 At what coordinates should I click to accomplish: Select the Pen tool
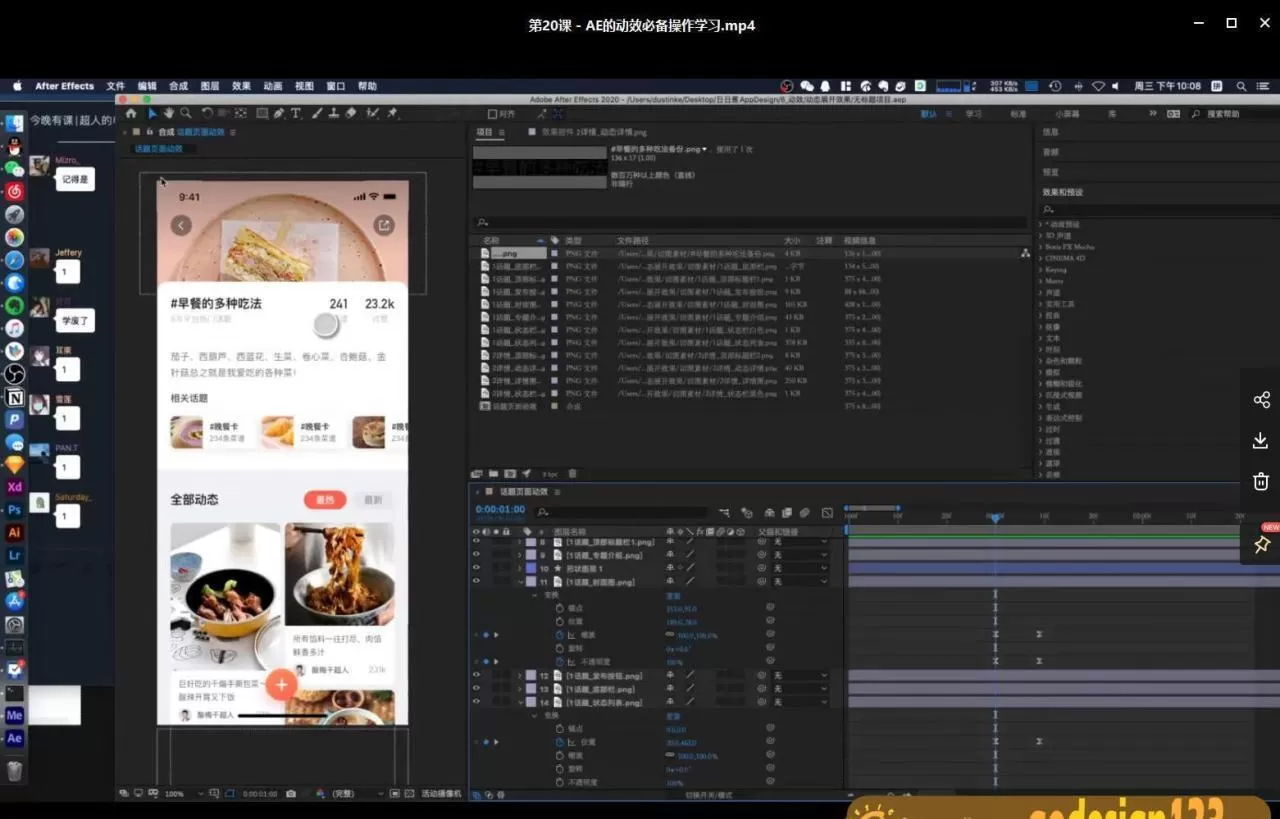tap(279, 114)
